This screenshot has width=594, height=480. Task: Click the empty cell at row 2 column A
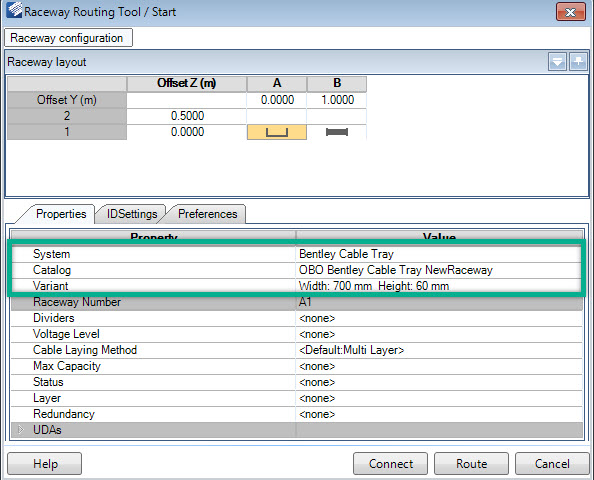point(277,116)
